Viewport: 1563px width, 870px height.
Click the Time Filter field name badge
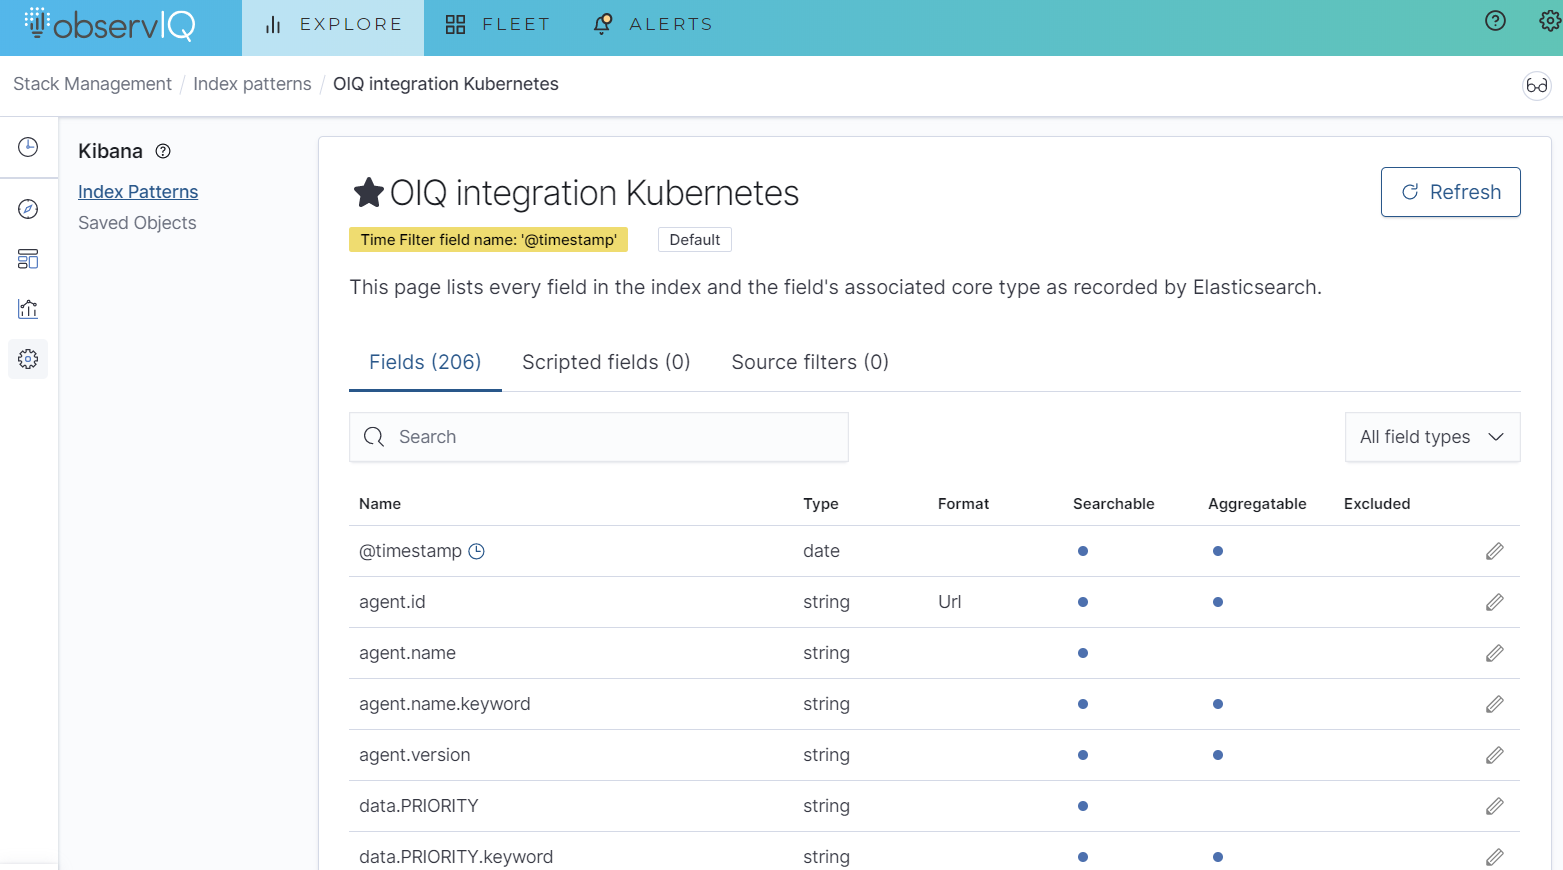click(x=488, y=240)
